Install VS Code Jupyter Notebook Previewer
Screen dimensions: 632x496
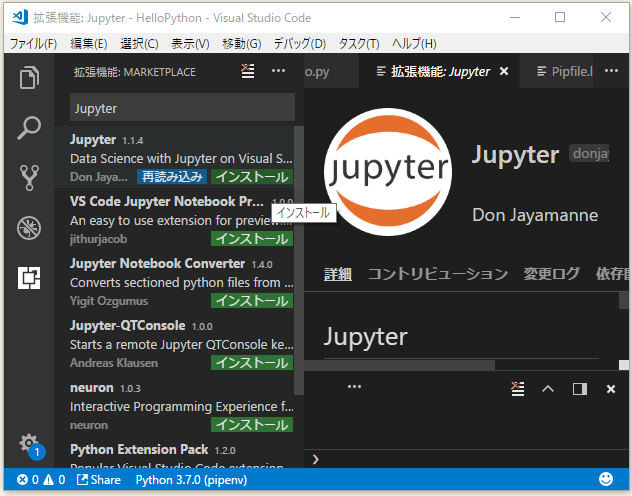point(252,239)
